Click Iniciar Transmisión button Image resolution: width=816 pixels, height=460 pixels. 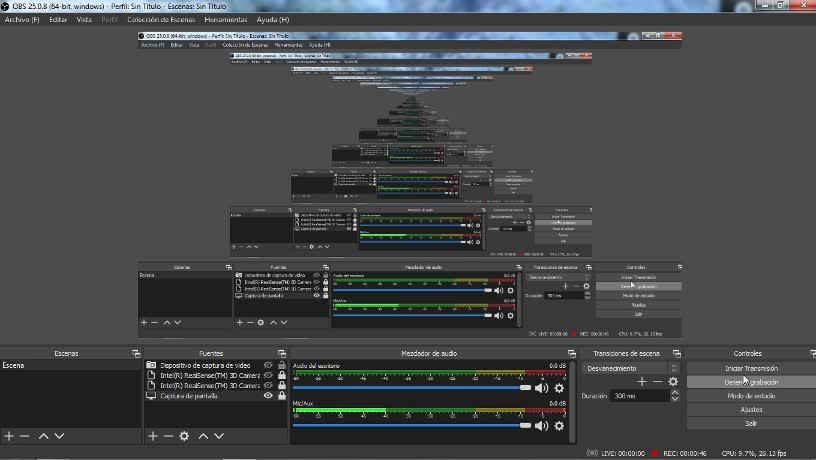[x=751, y=368]
